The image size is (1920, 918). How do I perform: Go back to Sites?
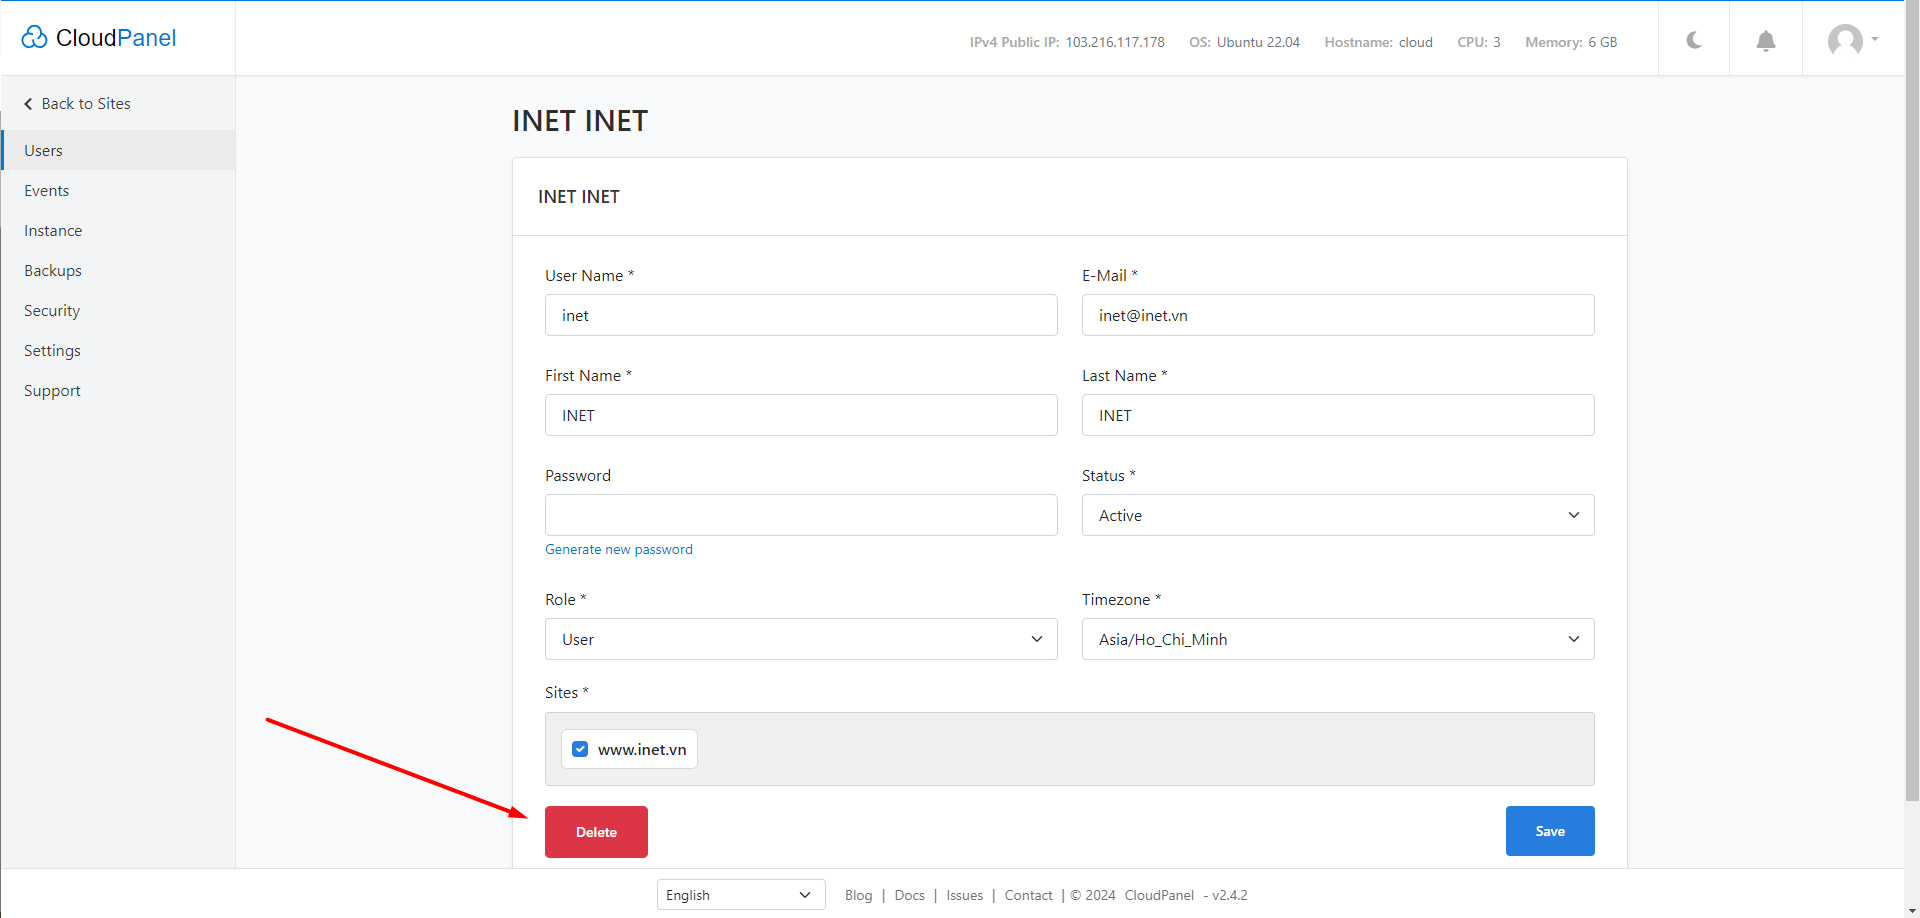pyautogui.click(x=78, y=104)
